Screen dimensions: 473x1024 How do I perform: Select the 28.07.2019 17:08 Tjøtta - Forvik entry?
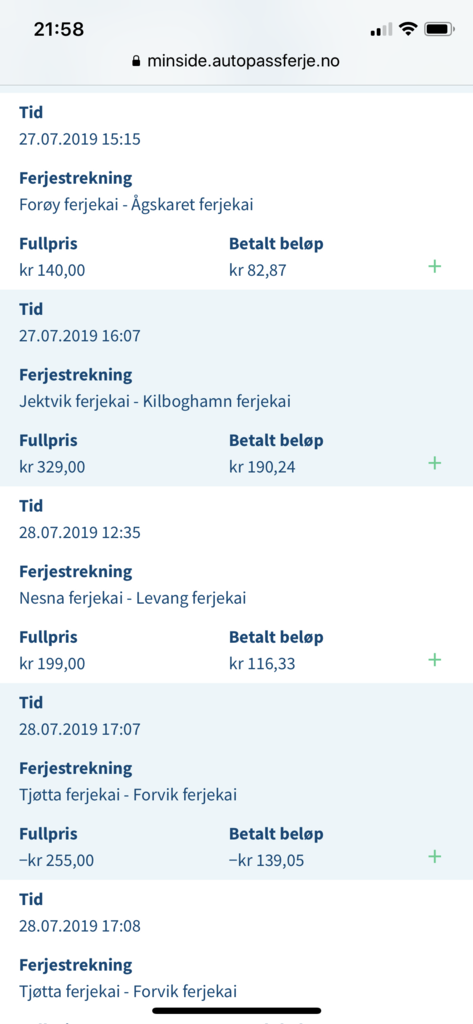pos(236,952)
